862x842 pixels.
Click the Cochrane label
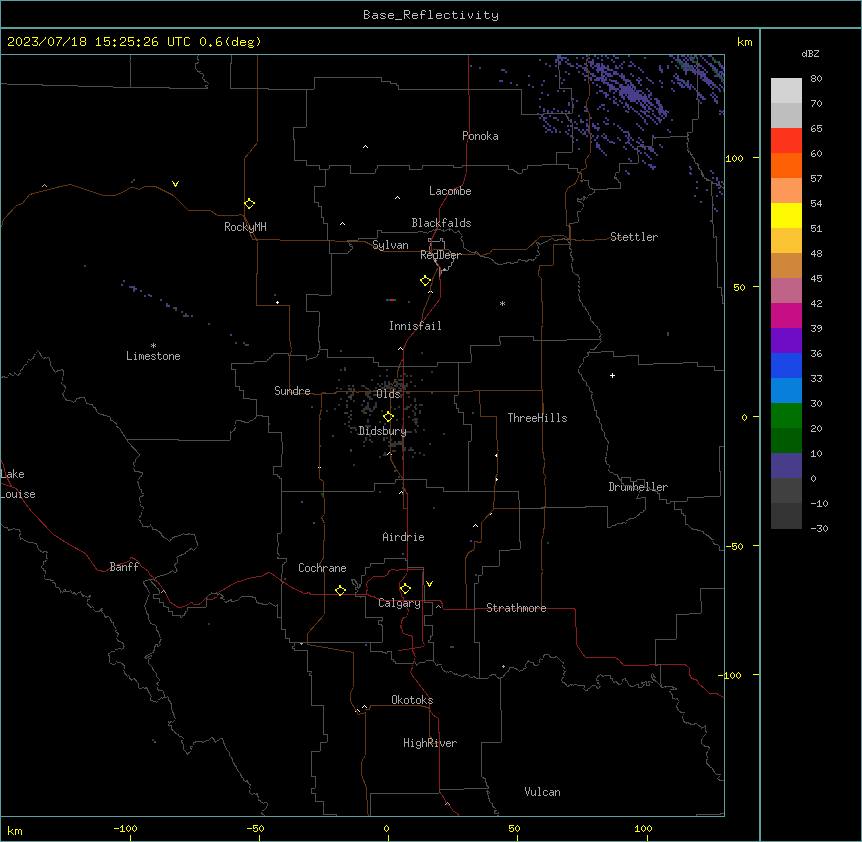pos(322,568)
